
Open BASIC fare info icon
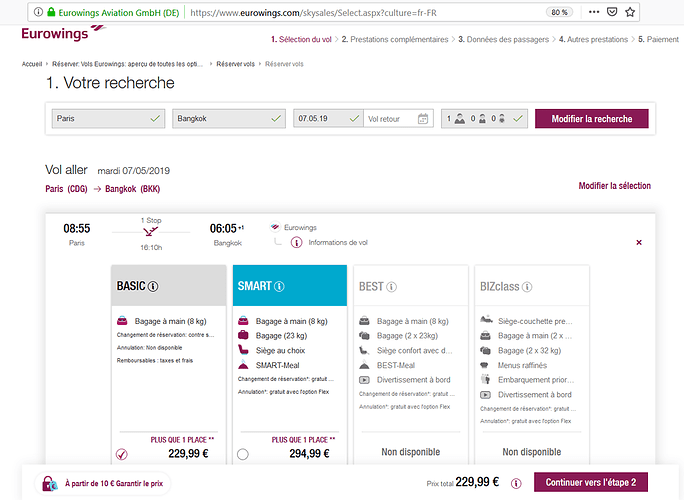coord(153,287)
